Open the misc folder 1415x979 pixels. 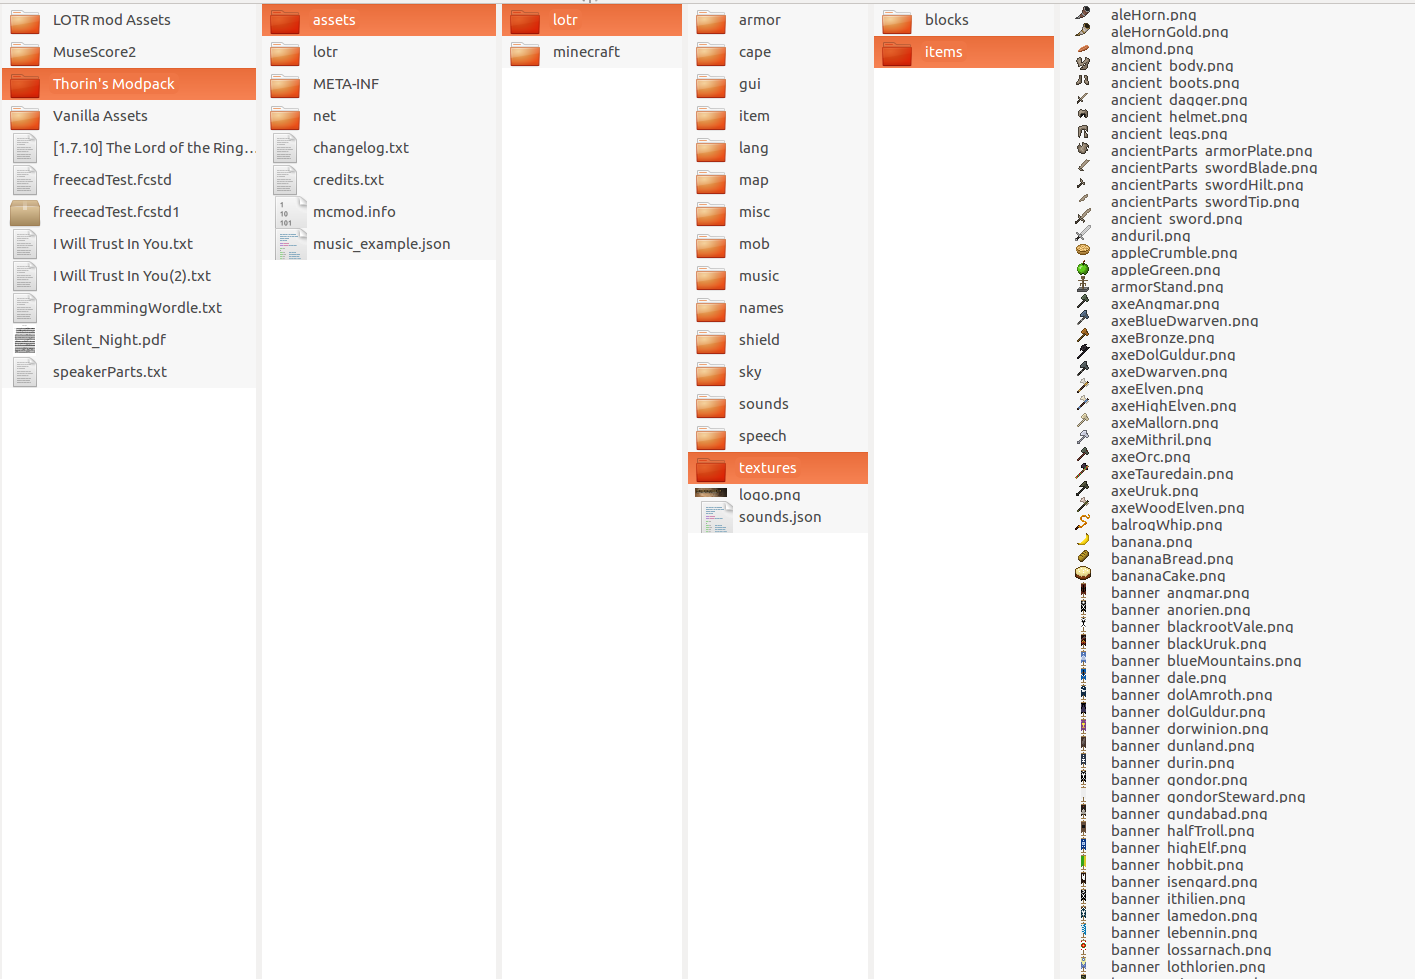pos(778,212)
